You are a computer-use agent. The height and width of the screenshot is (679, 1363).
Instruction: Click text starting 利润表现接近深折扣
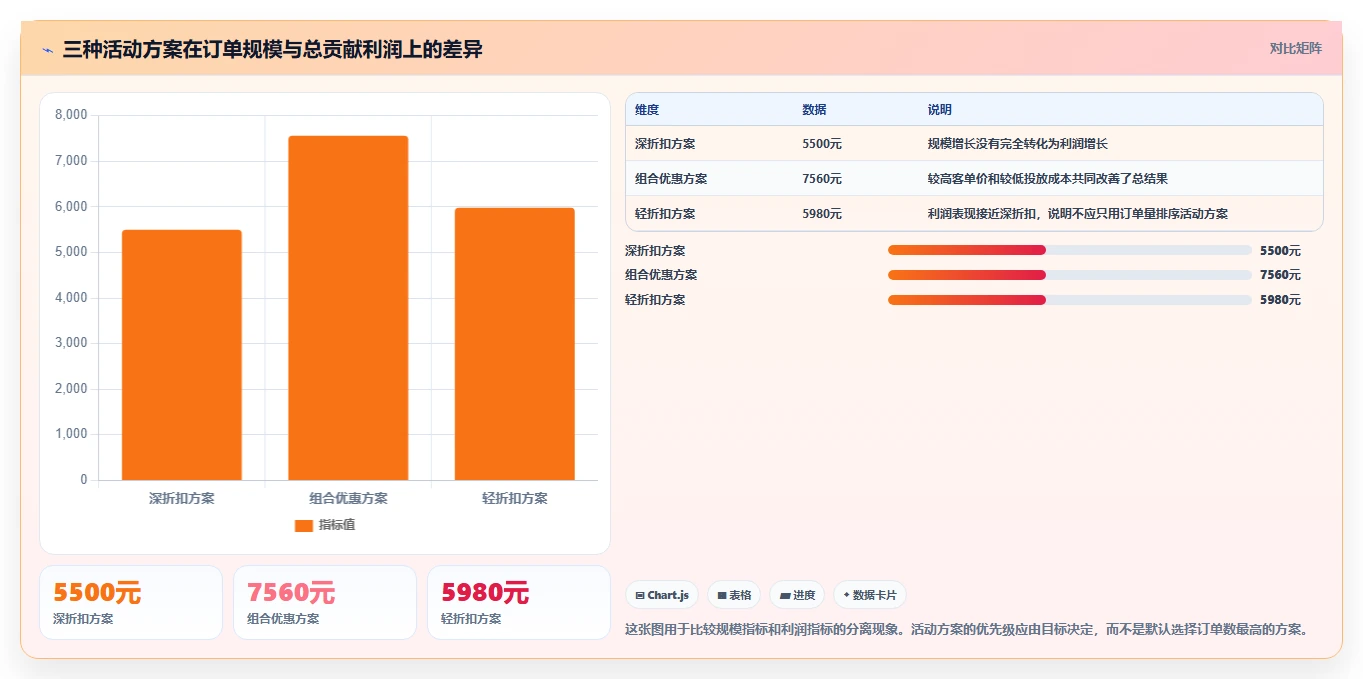(1078, 214)
